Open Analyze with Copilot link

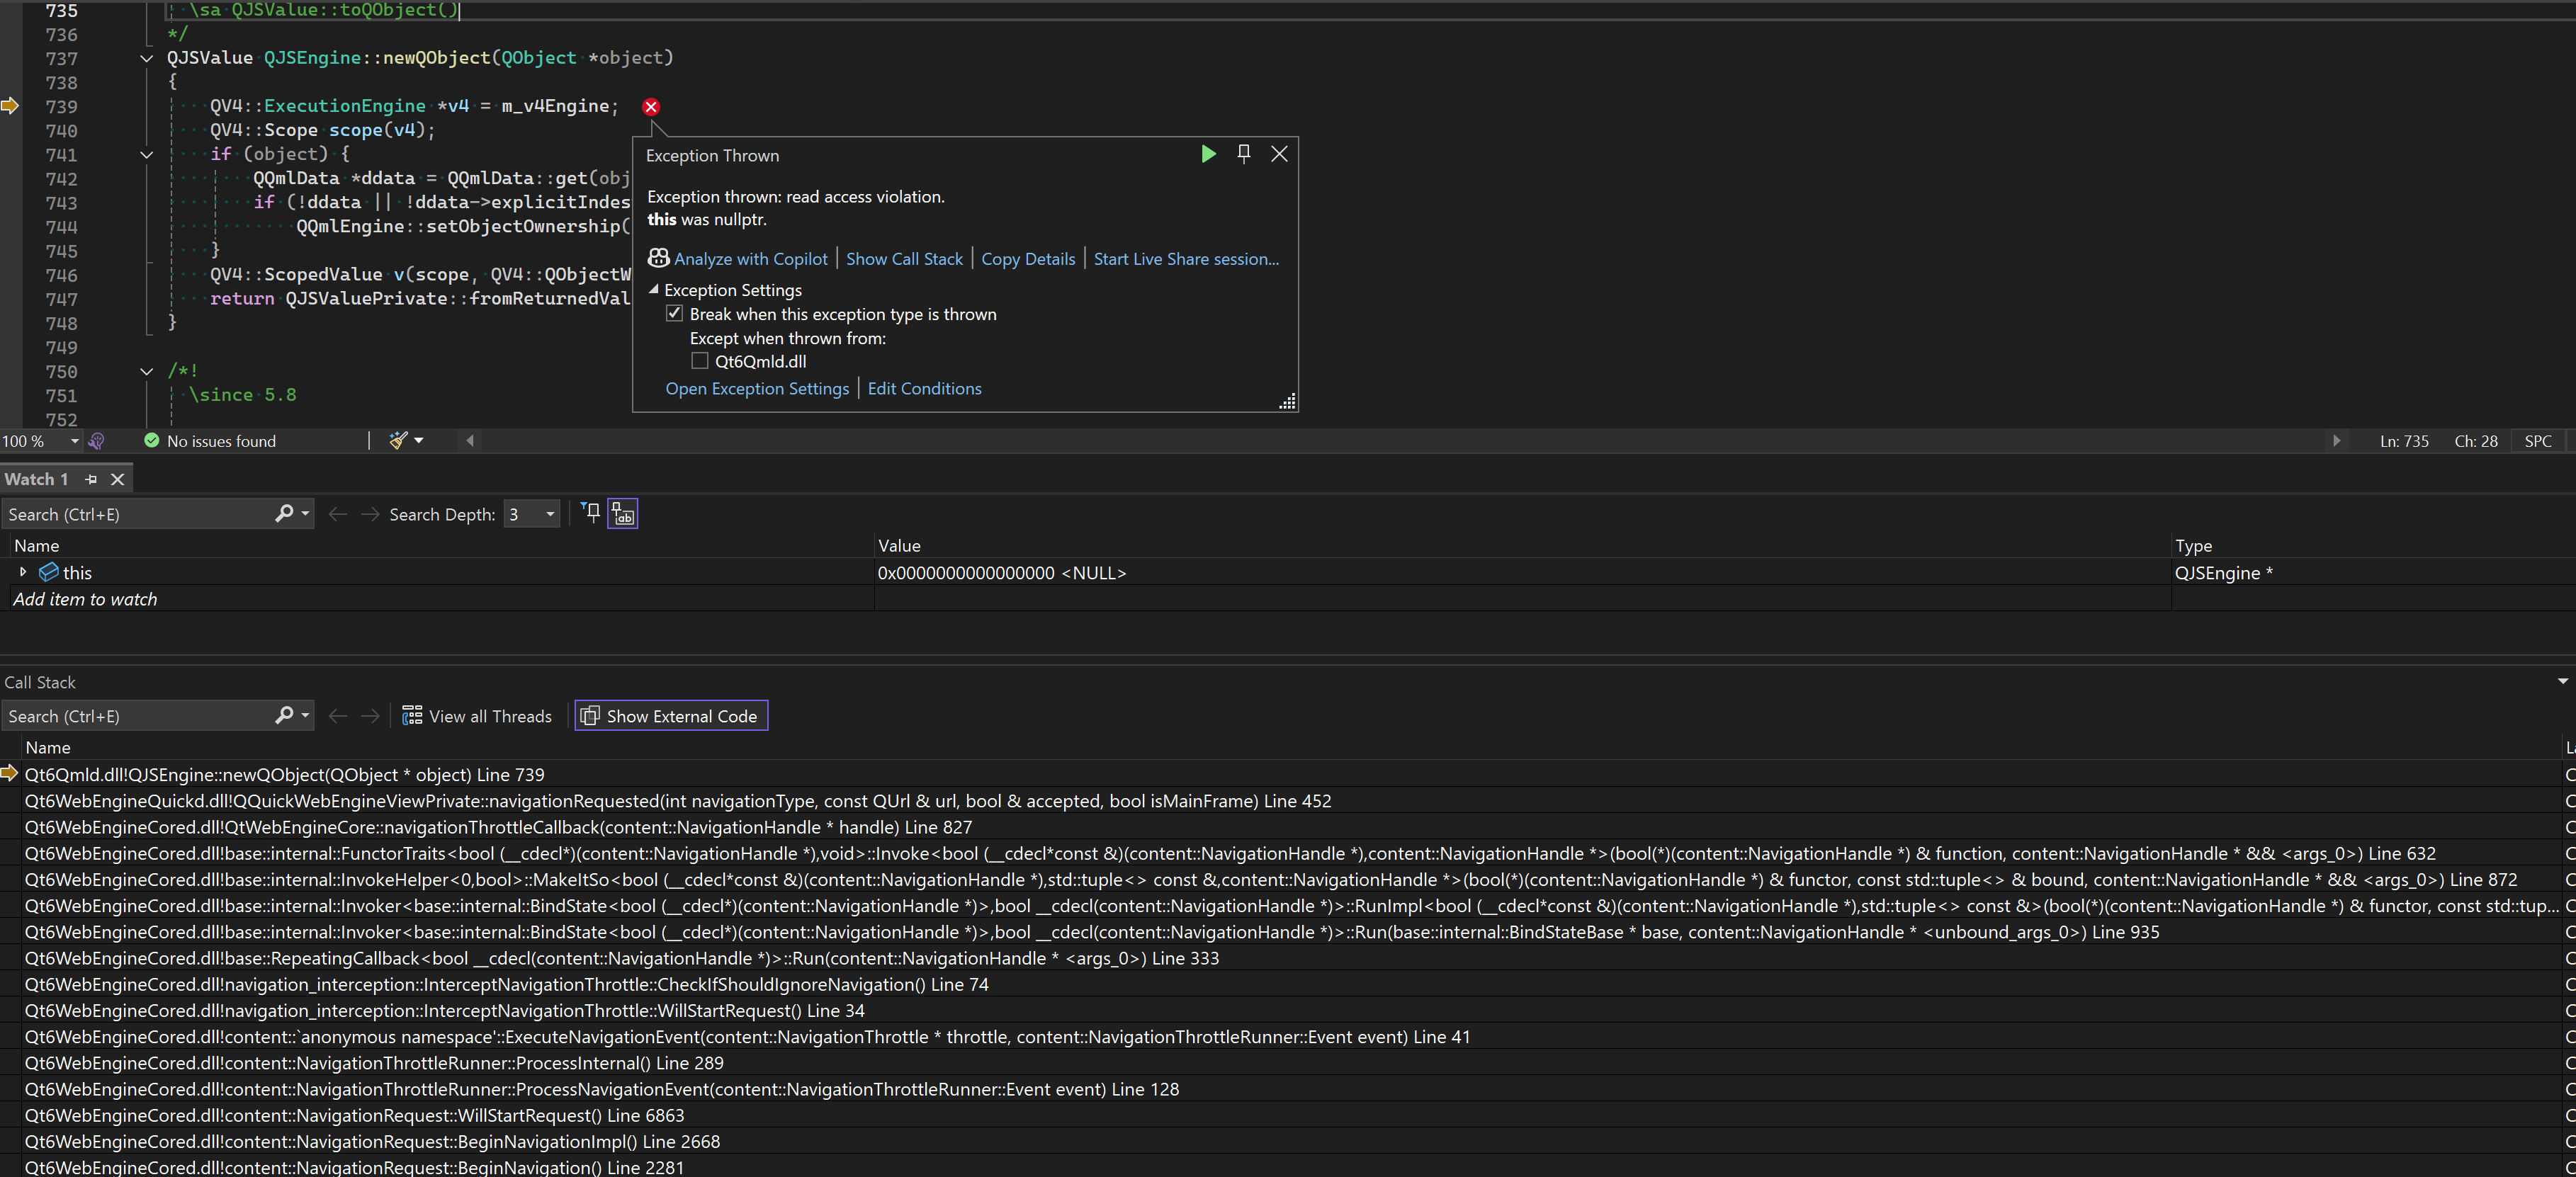[x=751, y=259]
